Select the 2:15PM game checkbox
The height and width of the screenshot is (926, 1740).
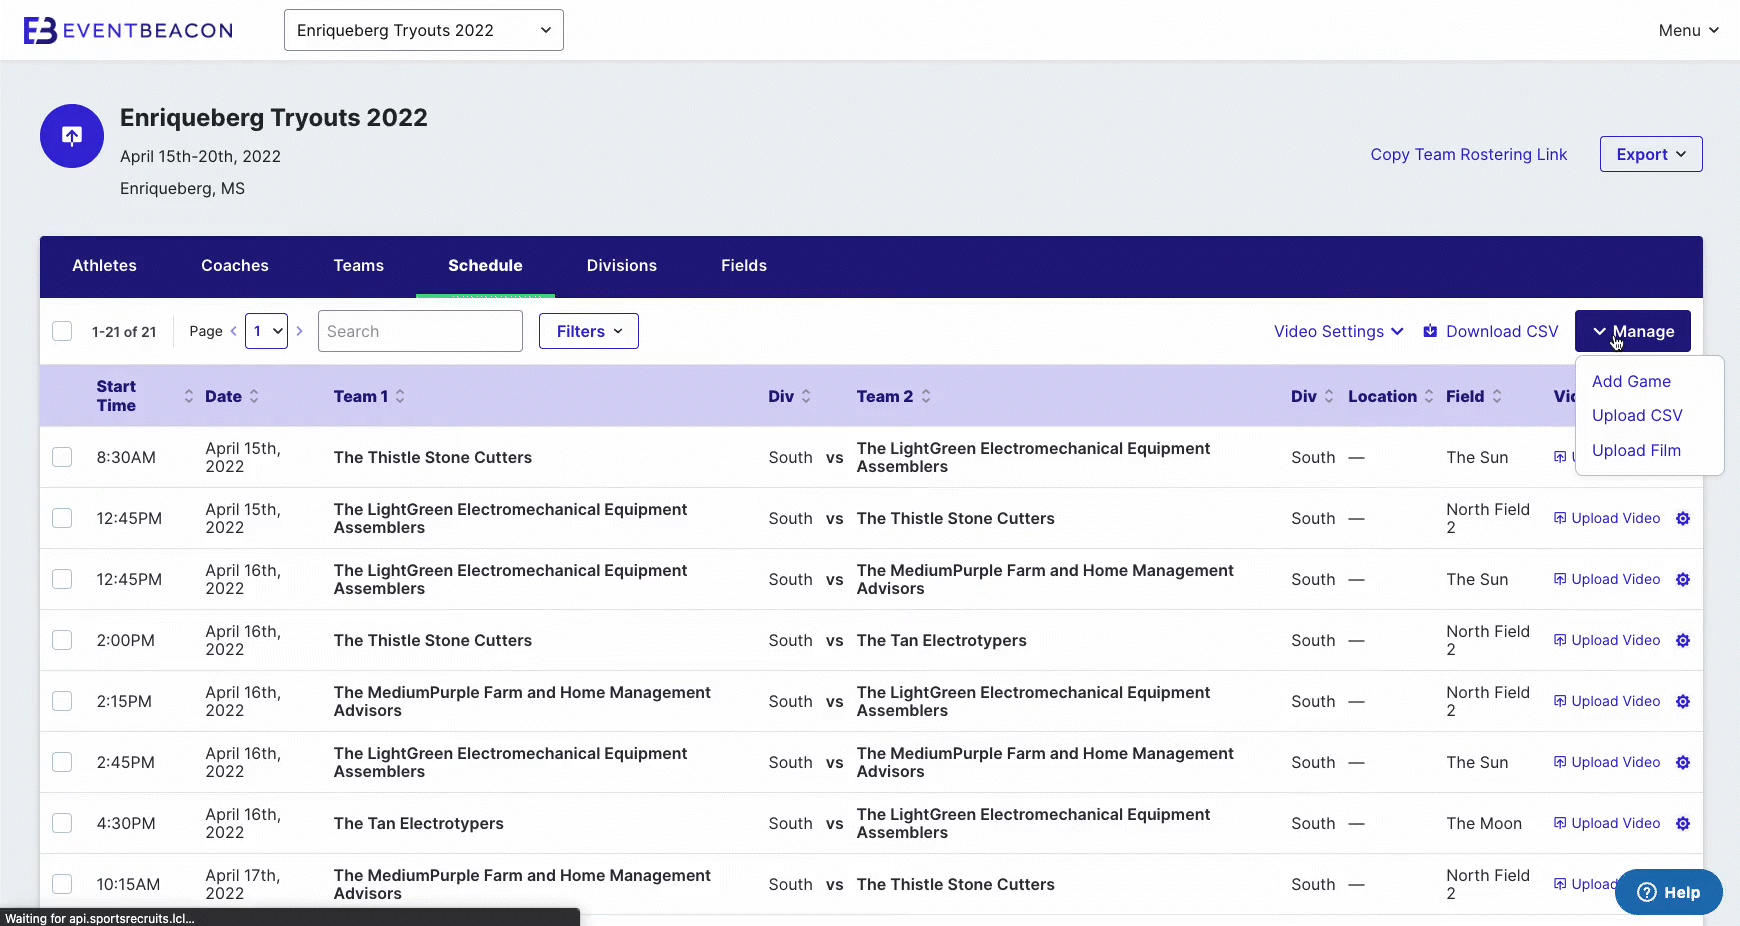coord(62,701)
